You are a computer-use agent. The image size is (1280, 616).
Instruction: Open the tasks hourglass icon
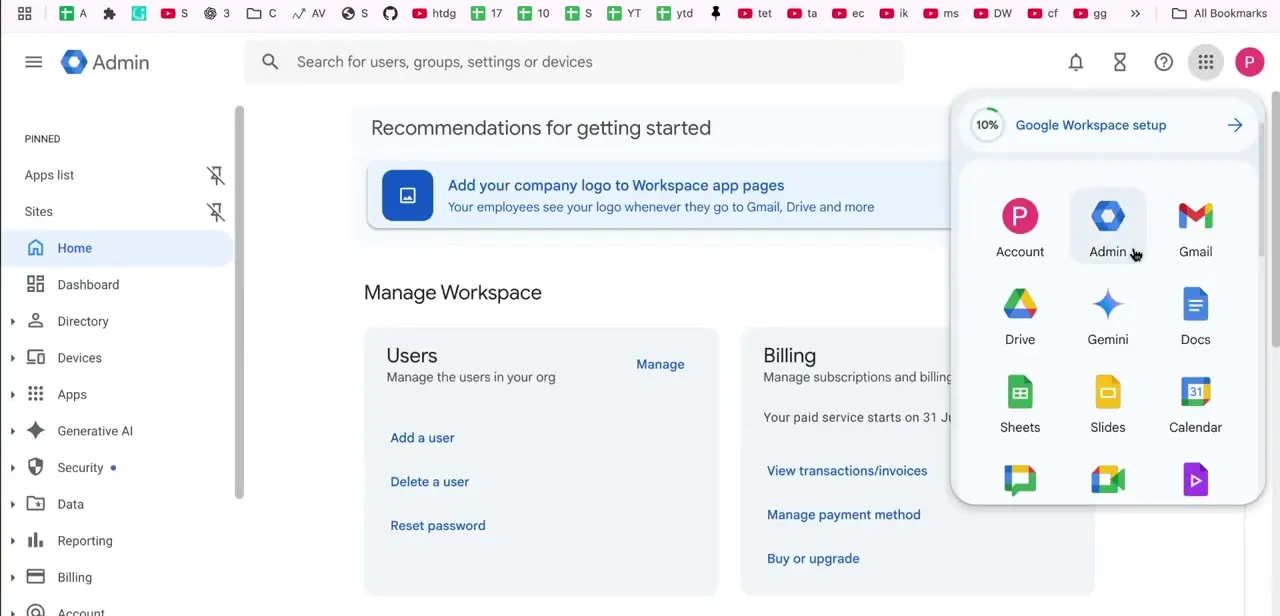[1120, 62]
